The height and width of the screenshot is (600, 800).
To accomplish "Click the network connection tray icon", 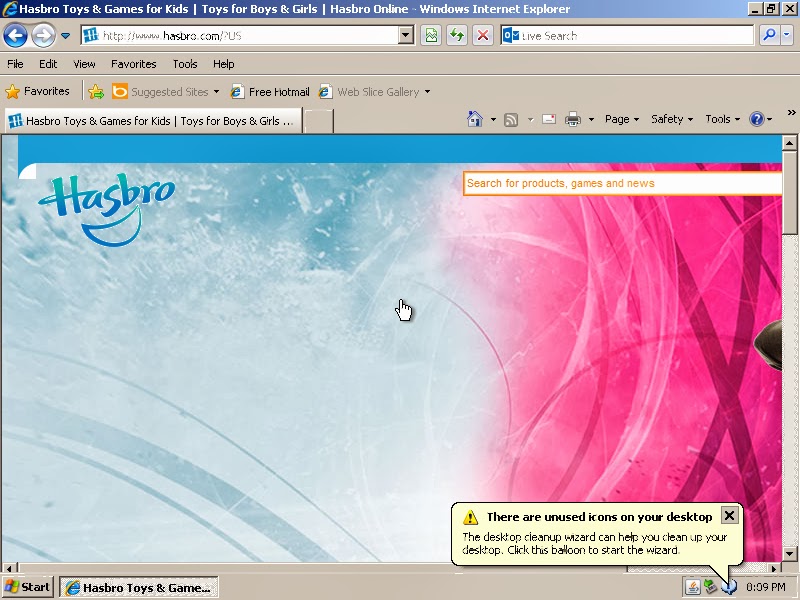I will tap(710, 587).
